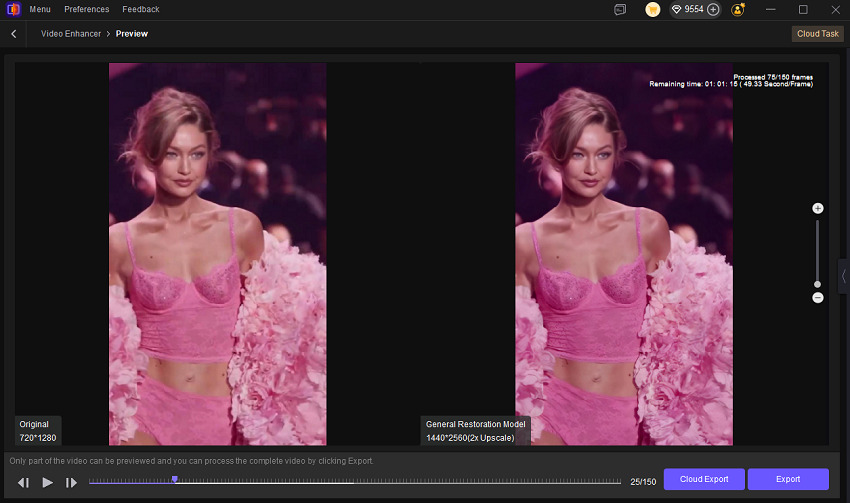Go to Video Enhancer breadcrumb

click(x=71, y=34)
